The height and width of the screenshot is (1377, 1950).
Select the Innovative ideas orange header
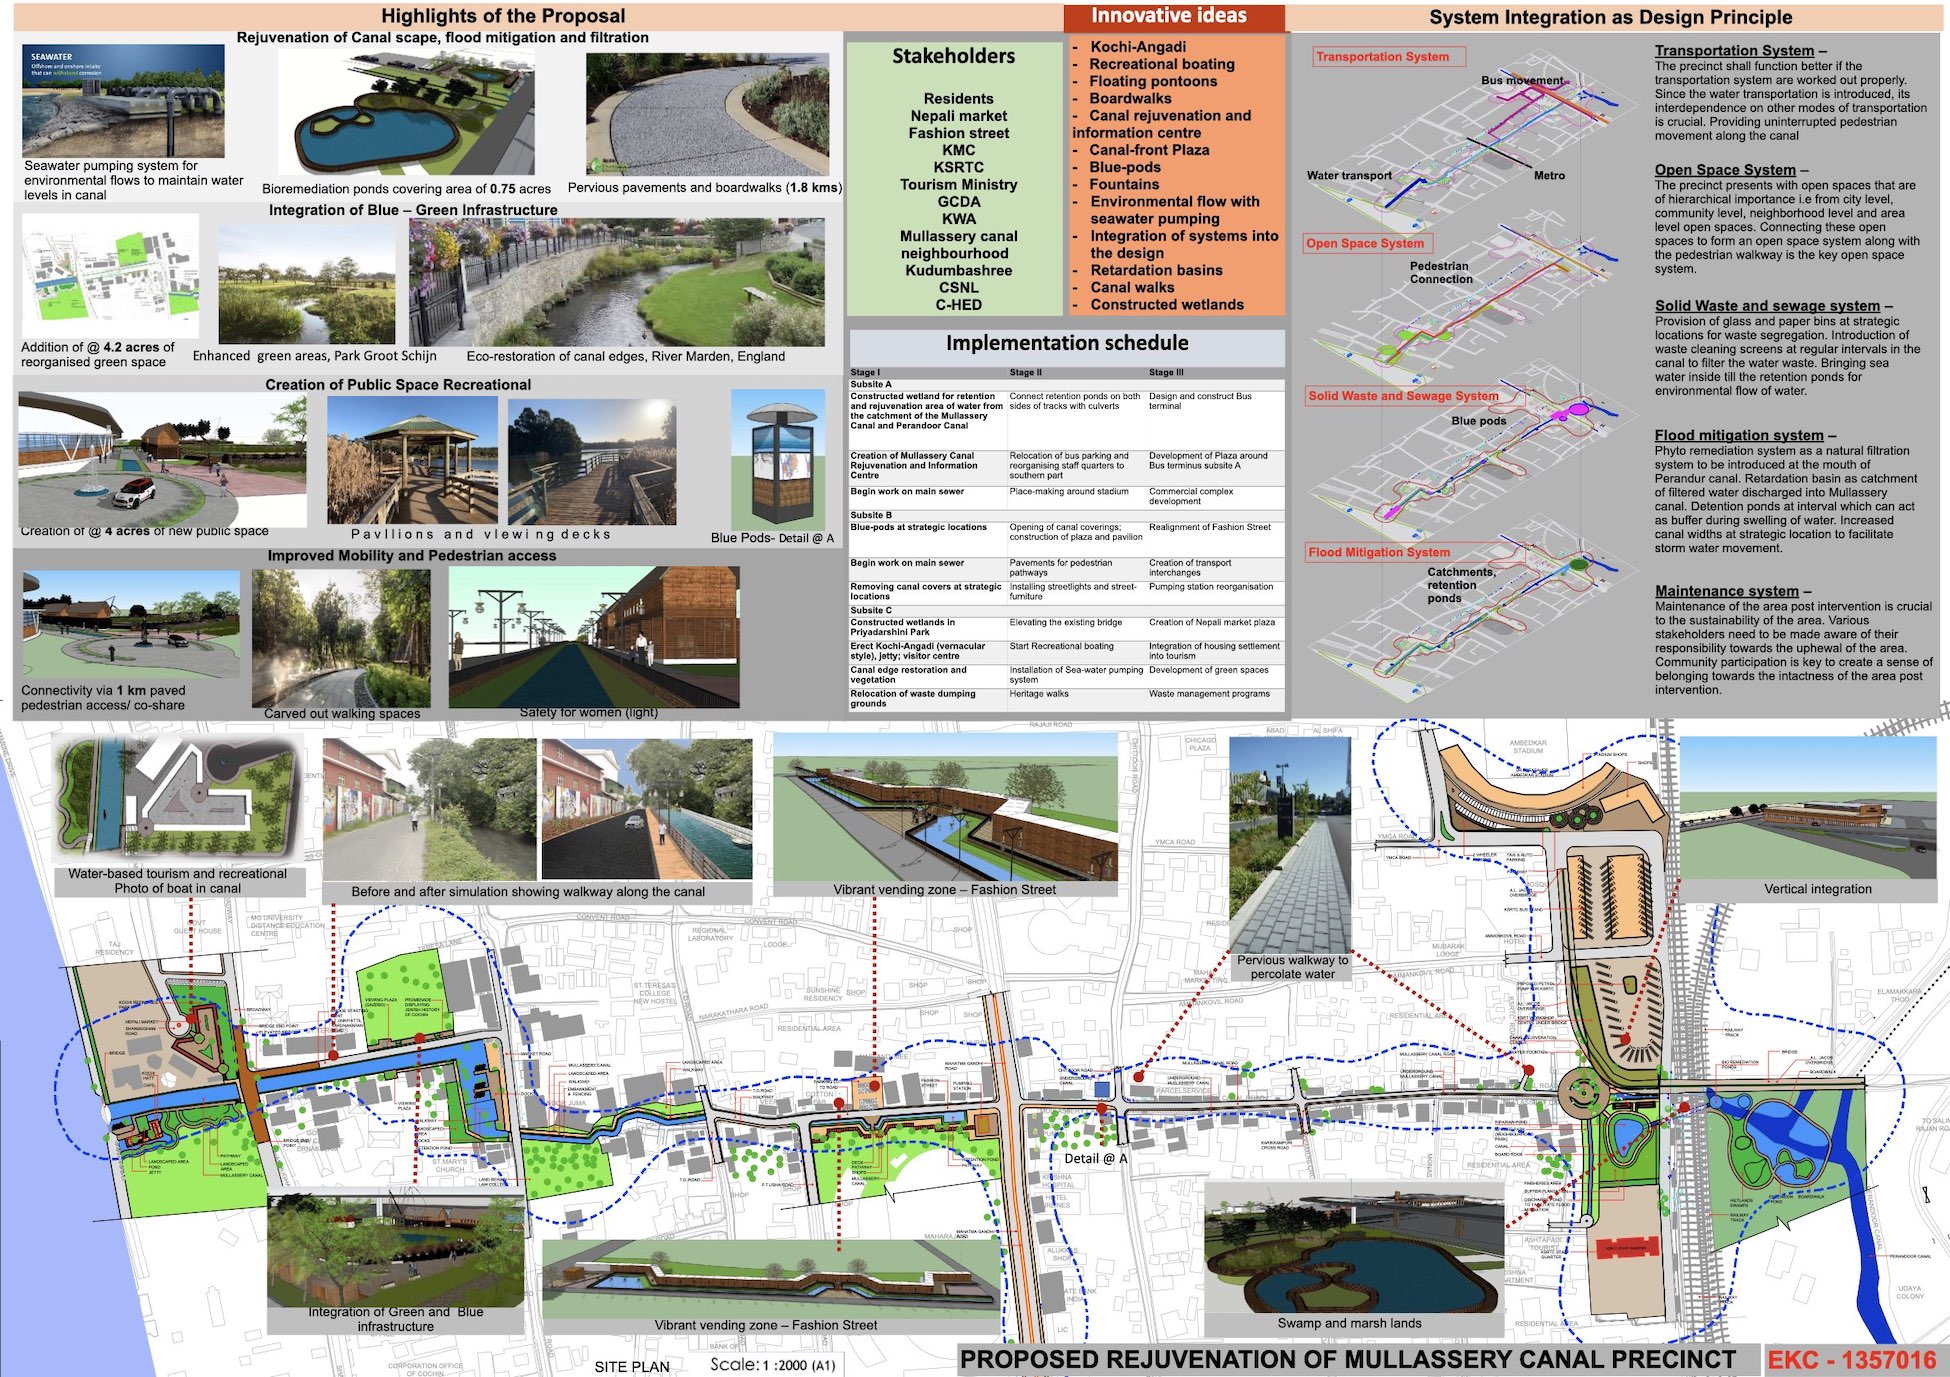pyautogui.click(x=1169, y=16)
